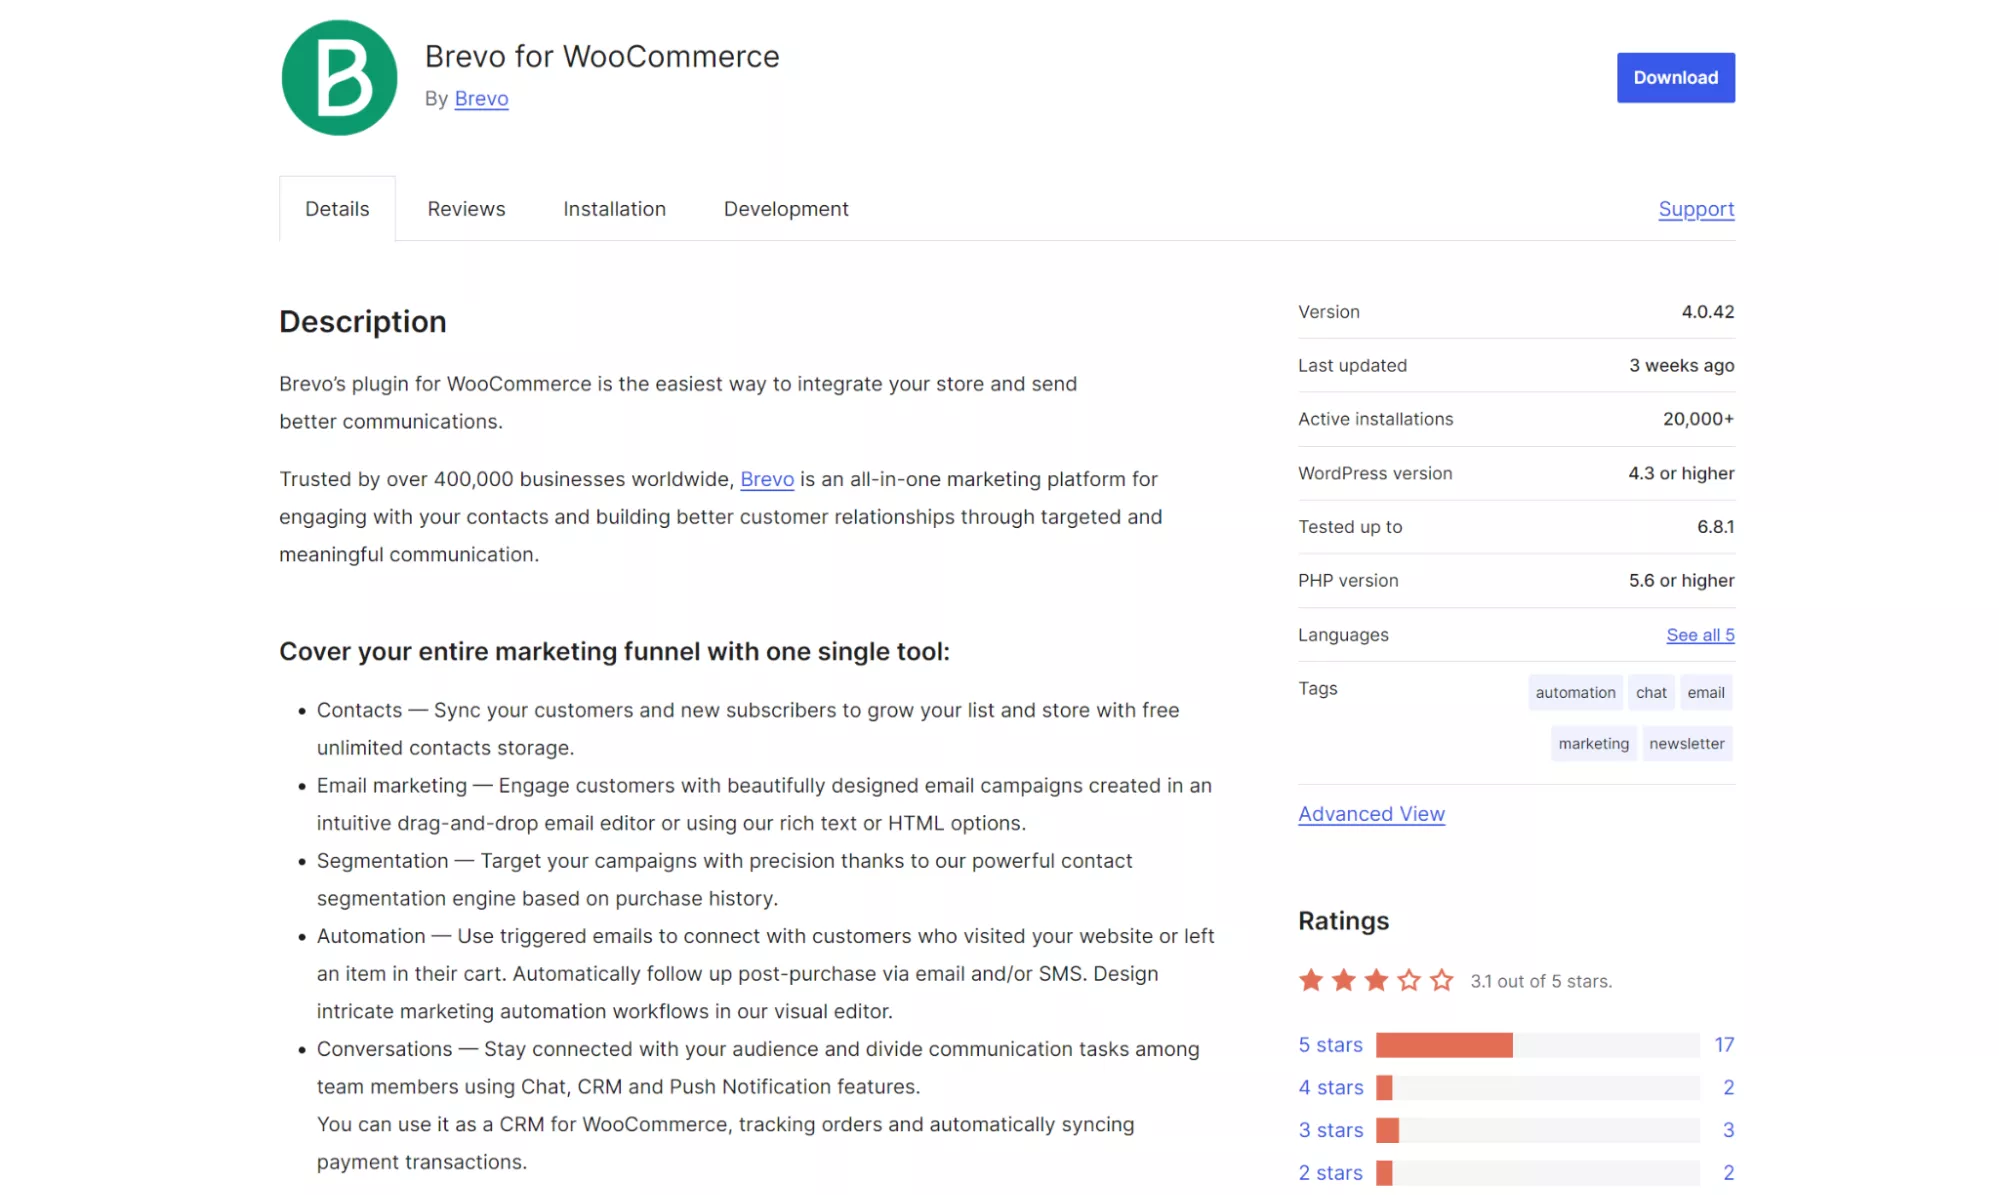
Task: Click the 20,000+ active installations value
Action: (1698, 419)
